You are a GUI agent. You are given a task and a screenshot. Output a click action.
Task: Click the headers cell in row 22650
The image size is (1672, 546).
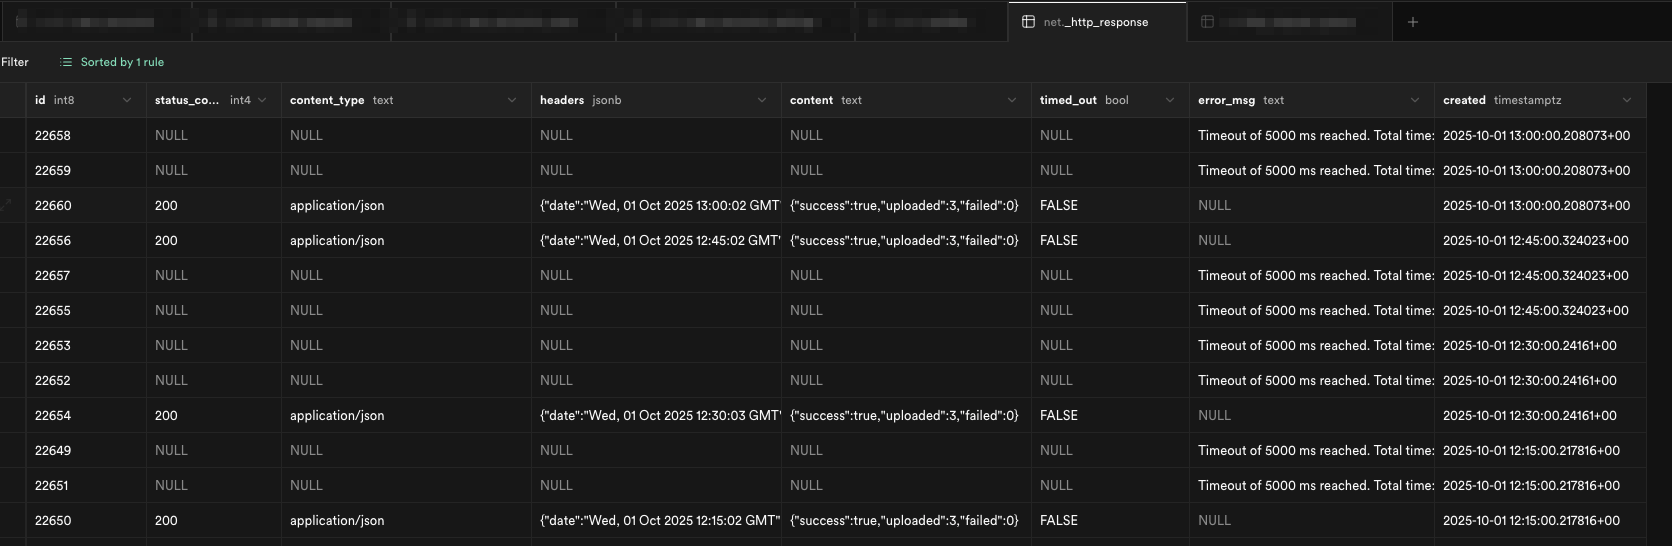coord(658,520)
